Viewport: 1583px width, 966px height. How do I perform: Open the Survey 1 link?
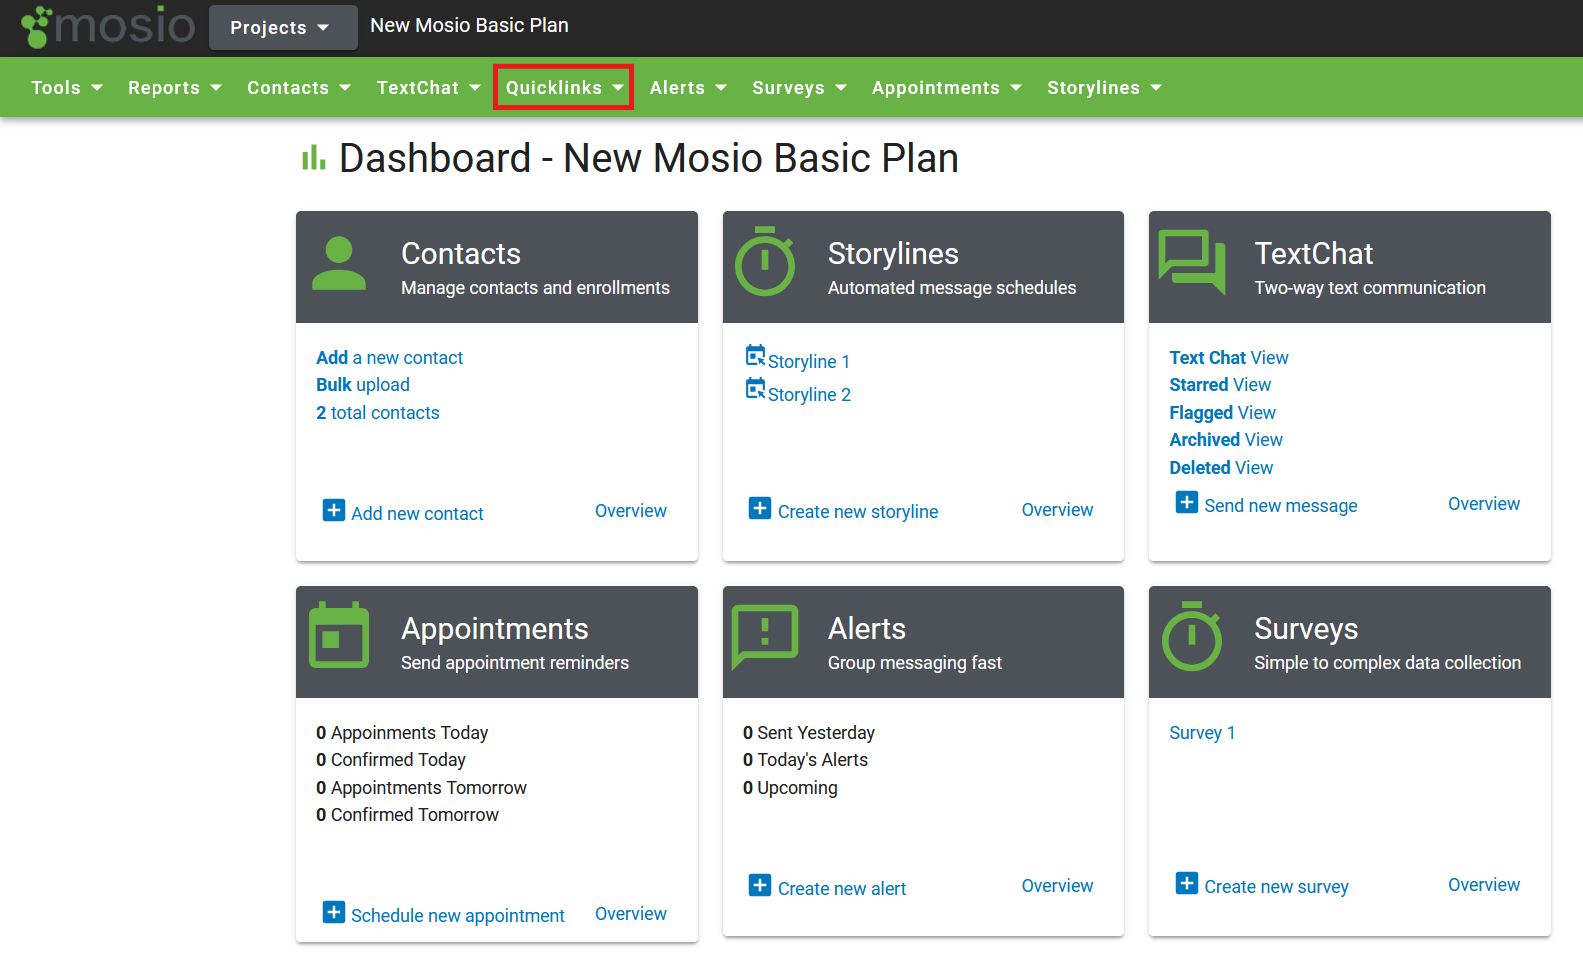(1202, 733)
